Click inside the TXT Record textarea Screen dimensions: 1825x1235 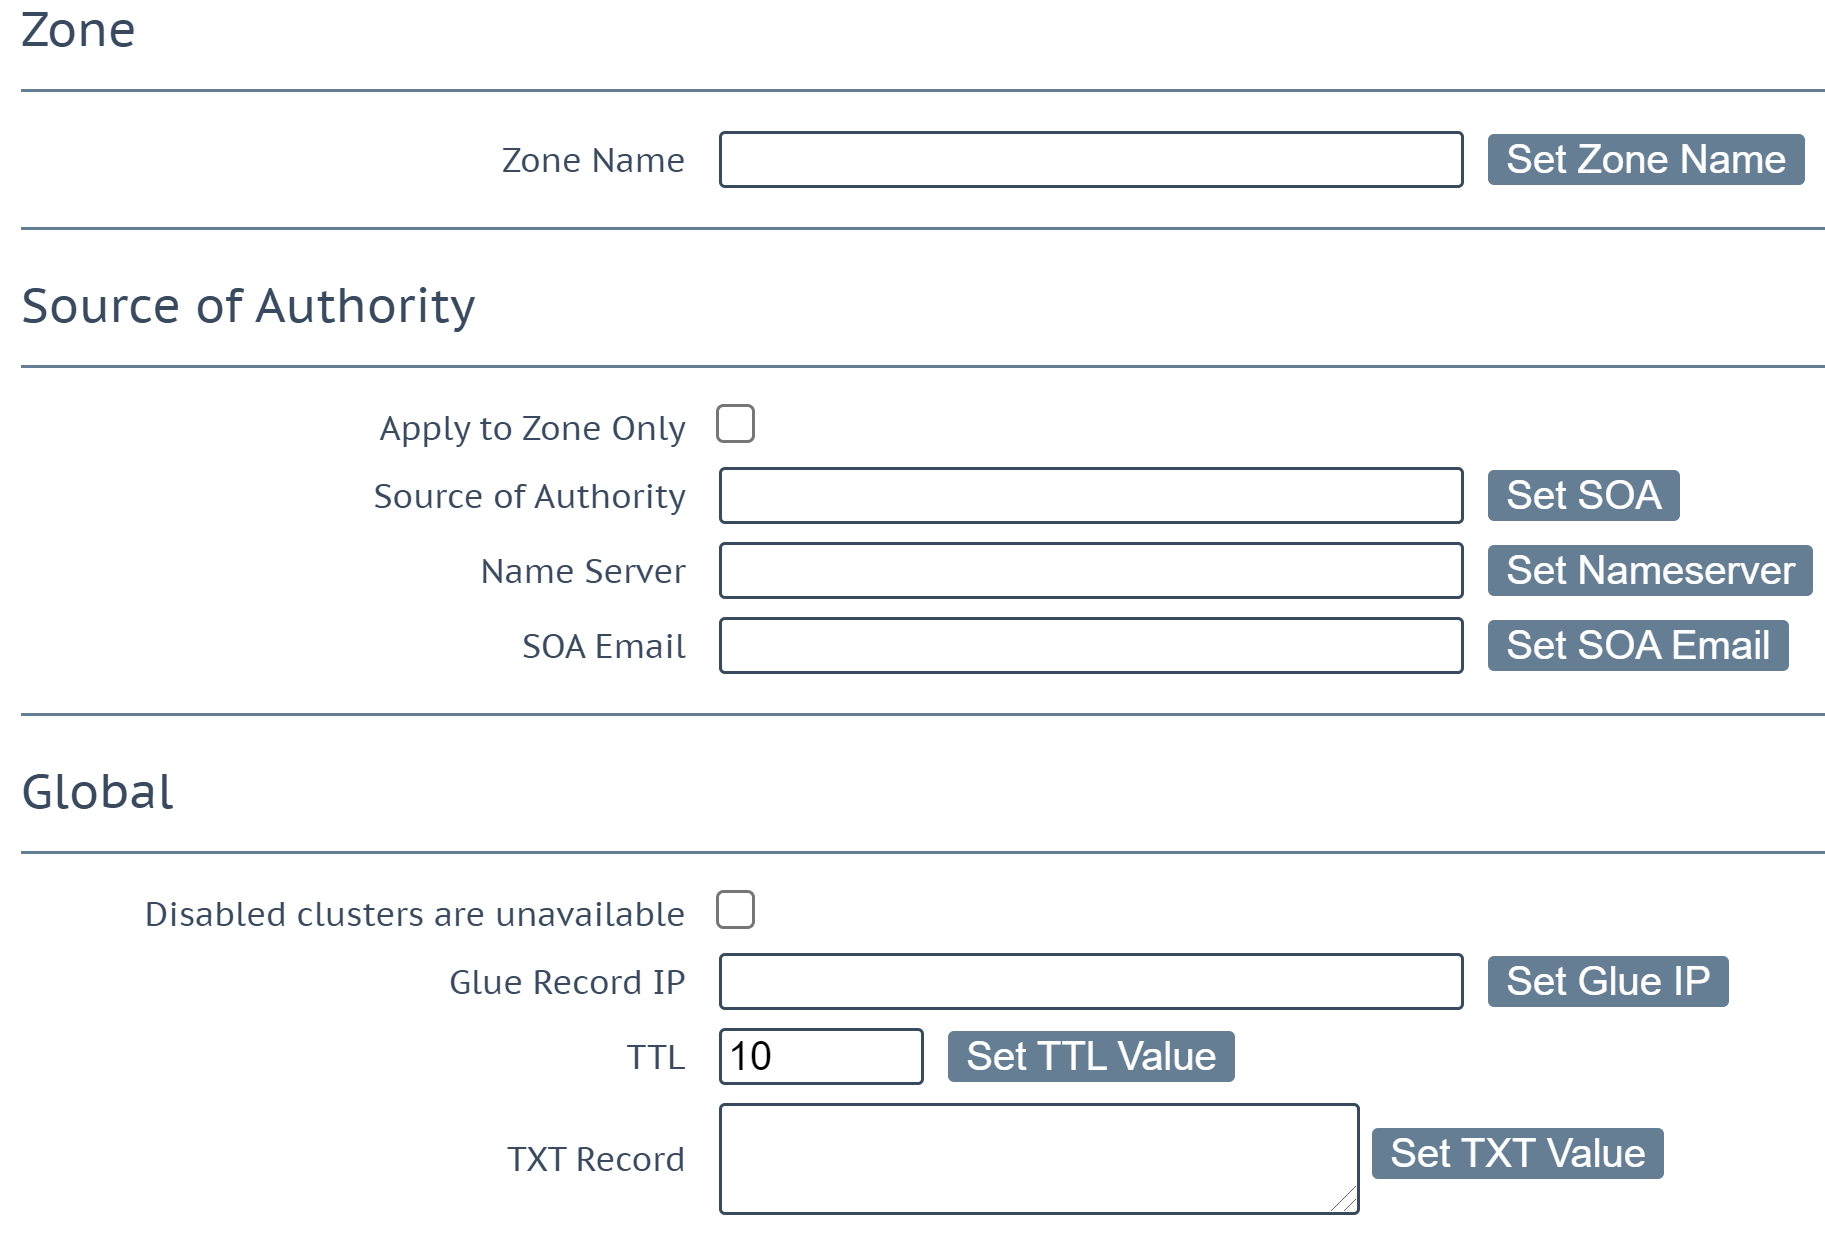(1039, 1159)
